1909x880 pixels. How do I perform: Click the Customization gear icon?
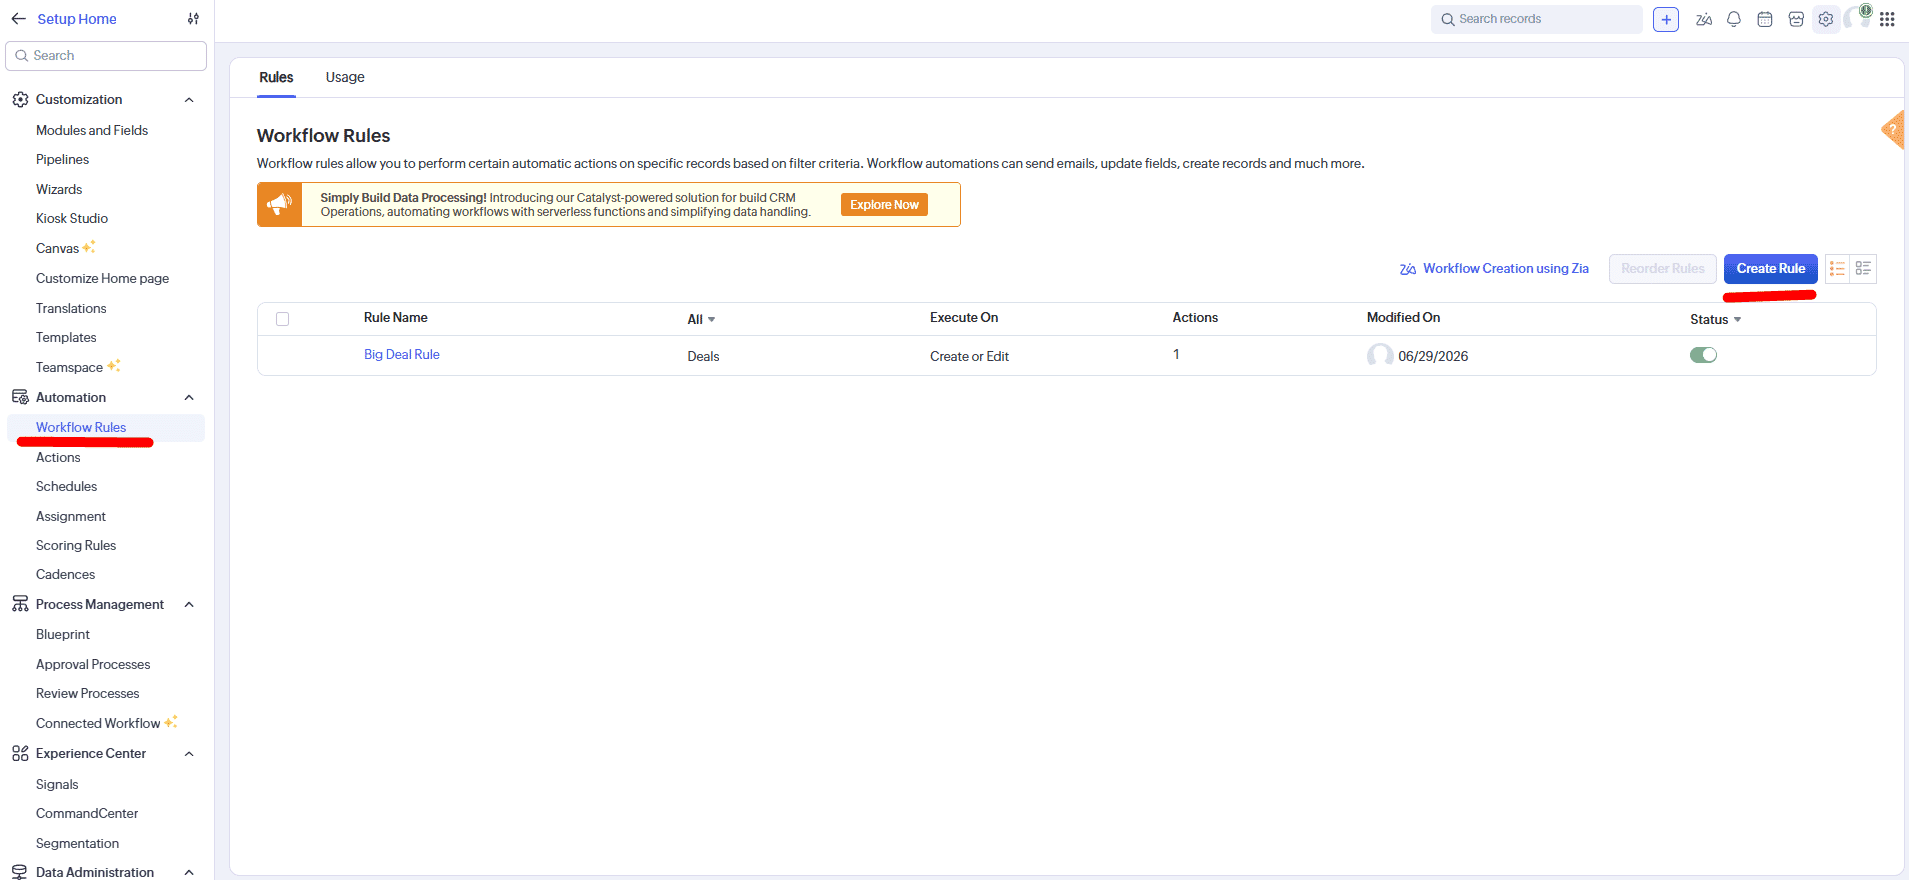click(20, 99)
